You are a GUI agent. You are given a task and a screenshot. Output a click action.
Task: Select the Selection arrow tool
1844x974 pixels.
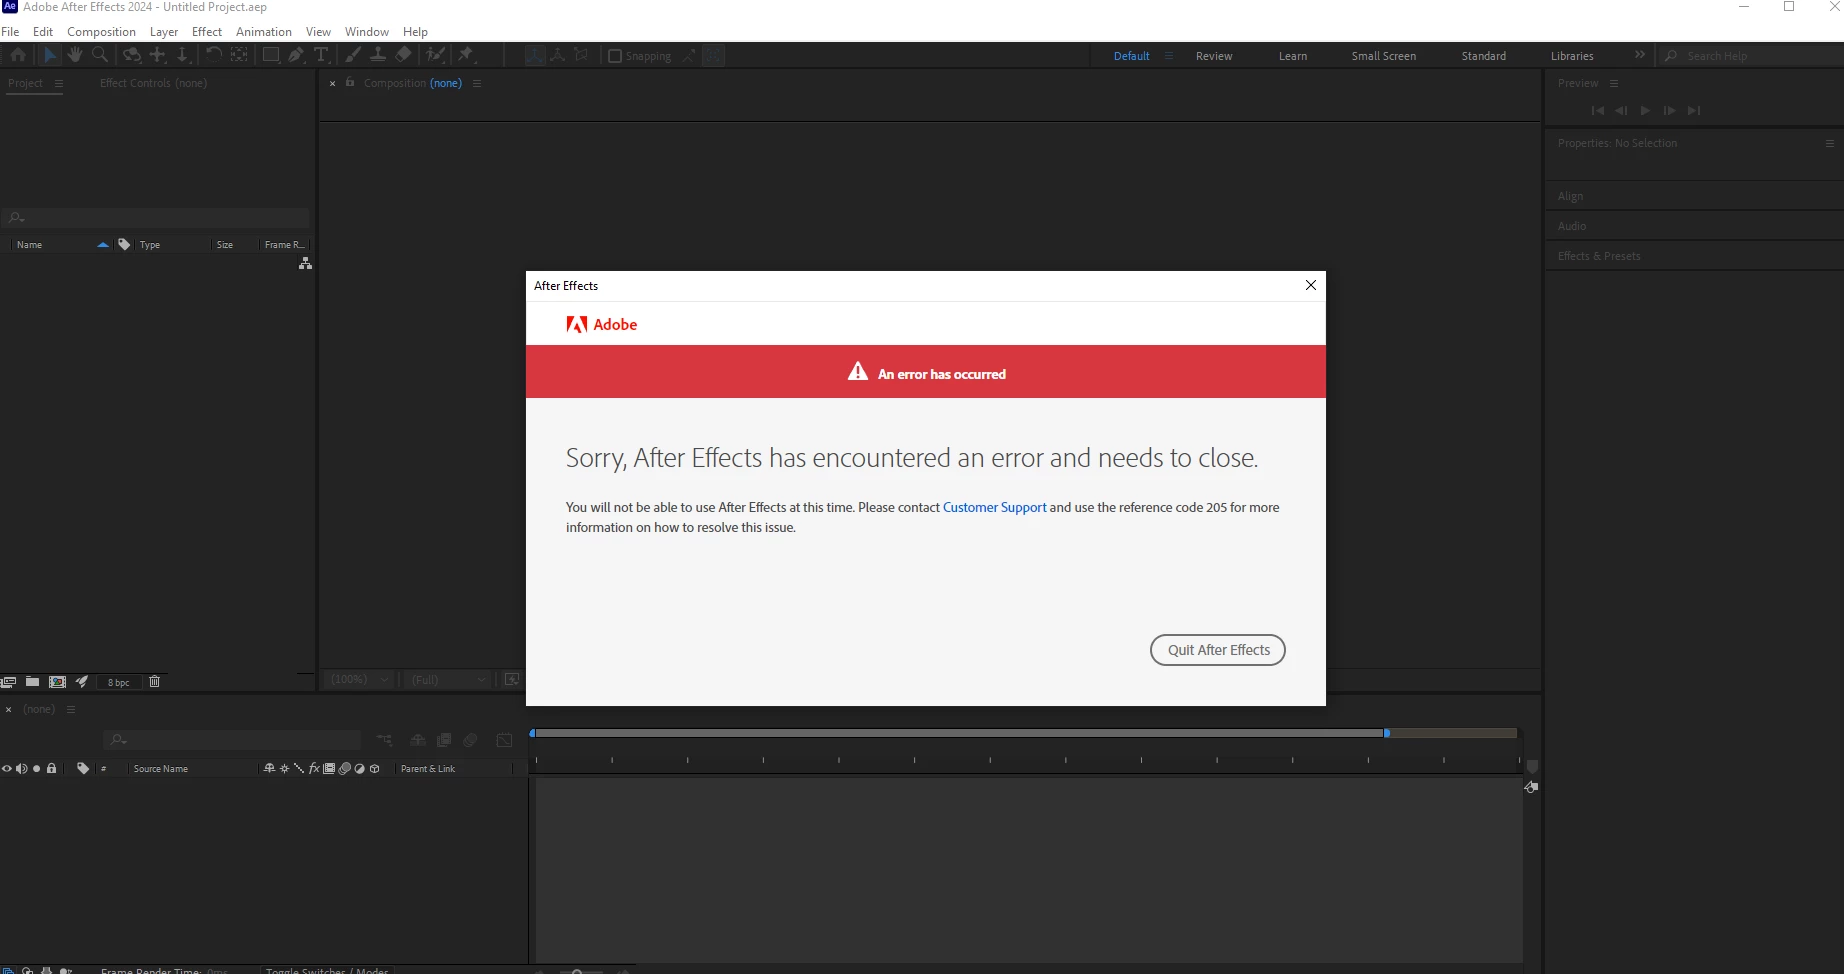[50, 55]
